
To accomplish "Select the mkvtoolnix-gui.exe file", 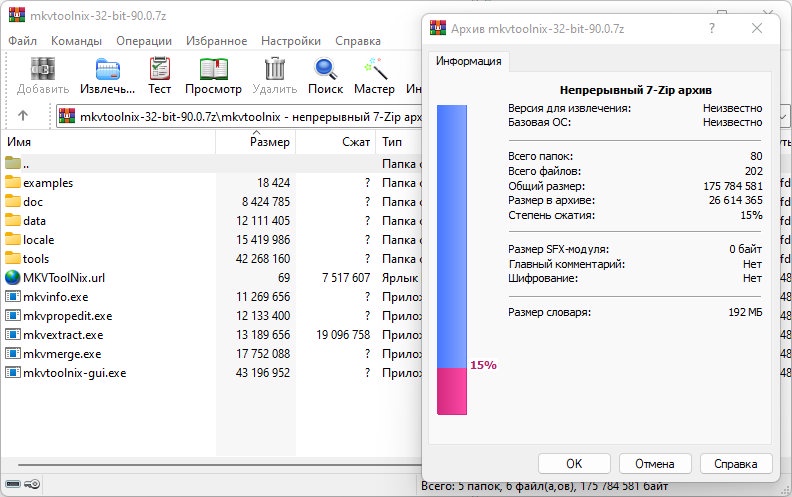I will click(74, 373).
